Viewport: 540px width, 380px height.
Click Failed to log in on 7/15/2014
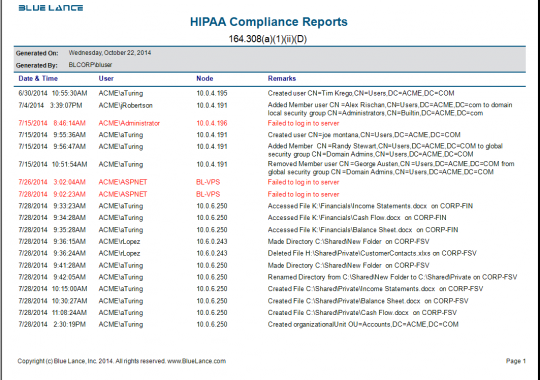click(303, 123)
